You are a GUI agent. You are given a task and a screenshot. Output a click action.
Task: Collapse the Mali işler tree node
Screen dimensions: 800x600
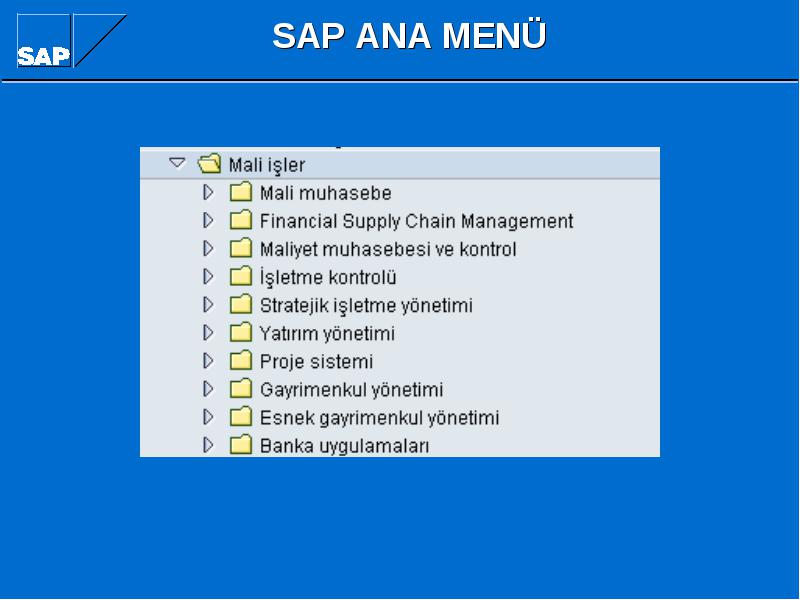177,163
